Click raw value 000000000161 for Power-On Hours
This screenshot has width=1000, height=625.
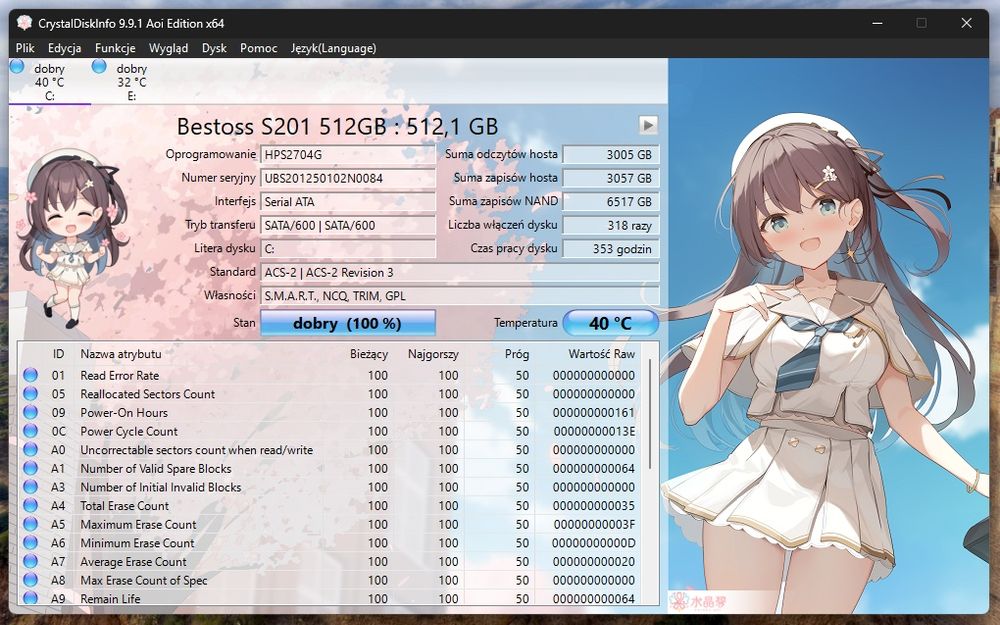[x=594, y=412]
